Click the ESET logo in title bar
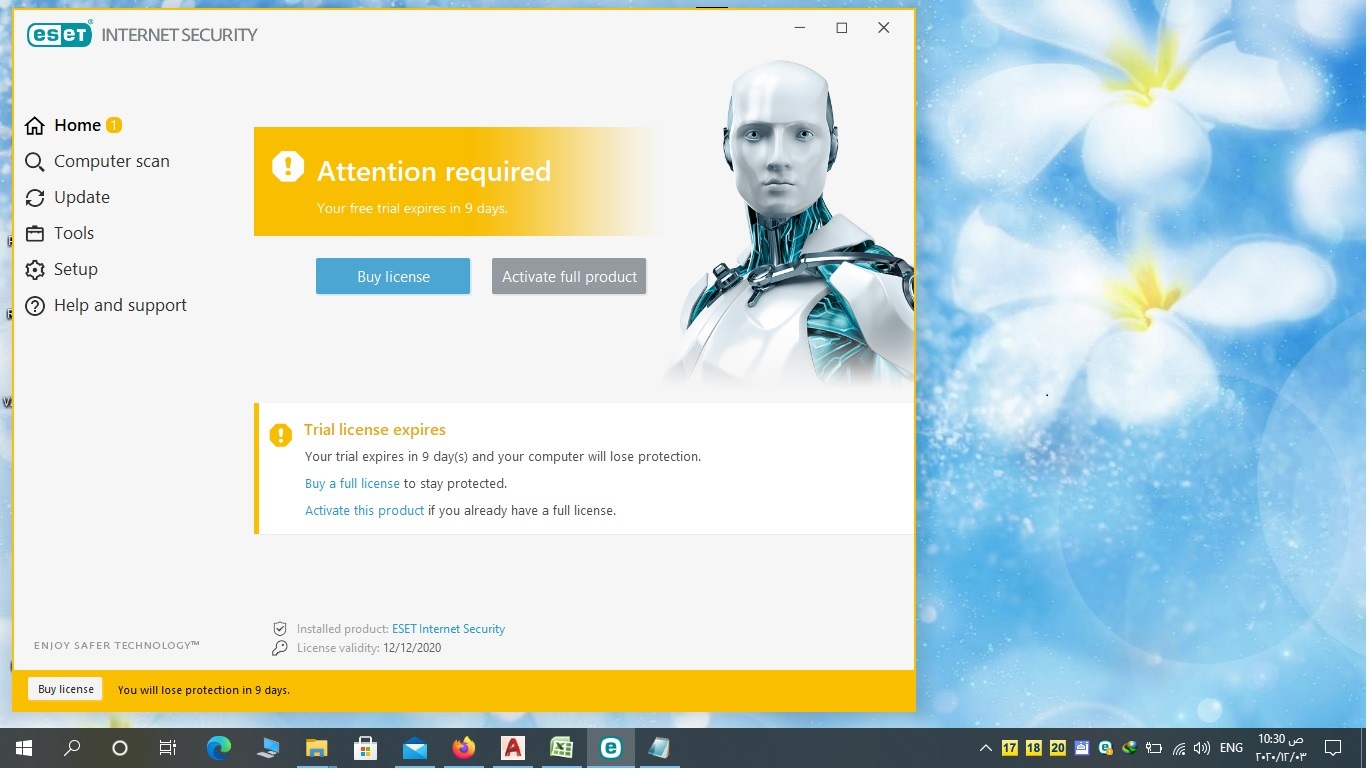The width and height of the screenshot is (1370, 770). tap(60, 34)
